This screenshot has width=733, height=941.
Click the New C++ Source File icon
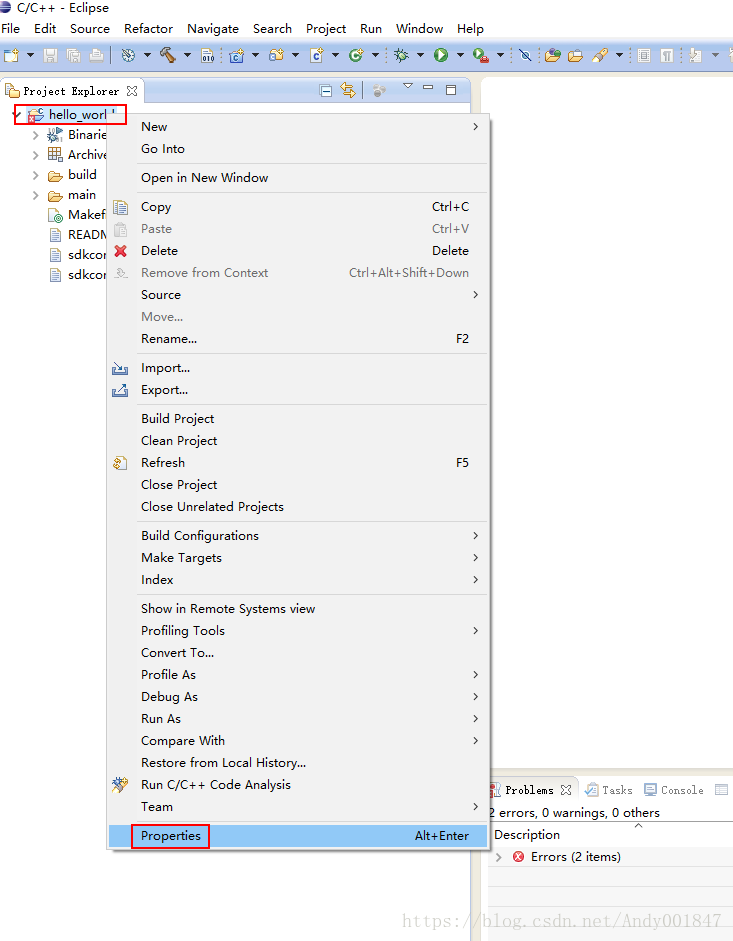click(x=316, y=56)
